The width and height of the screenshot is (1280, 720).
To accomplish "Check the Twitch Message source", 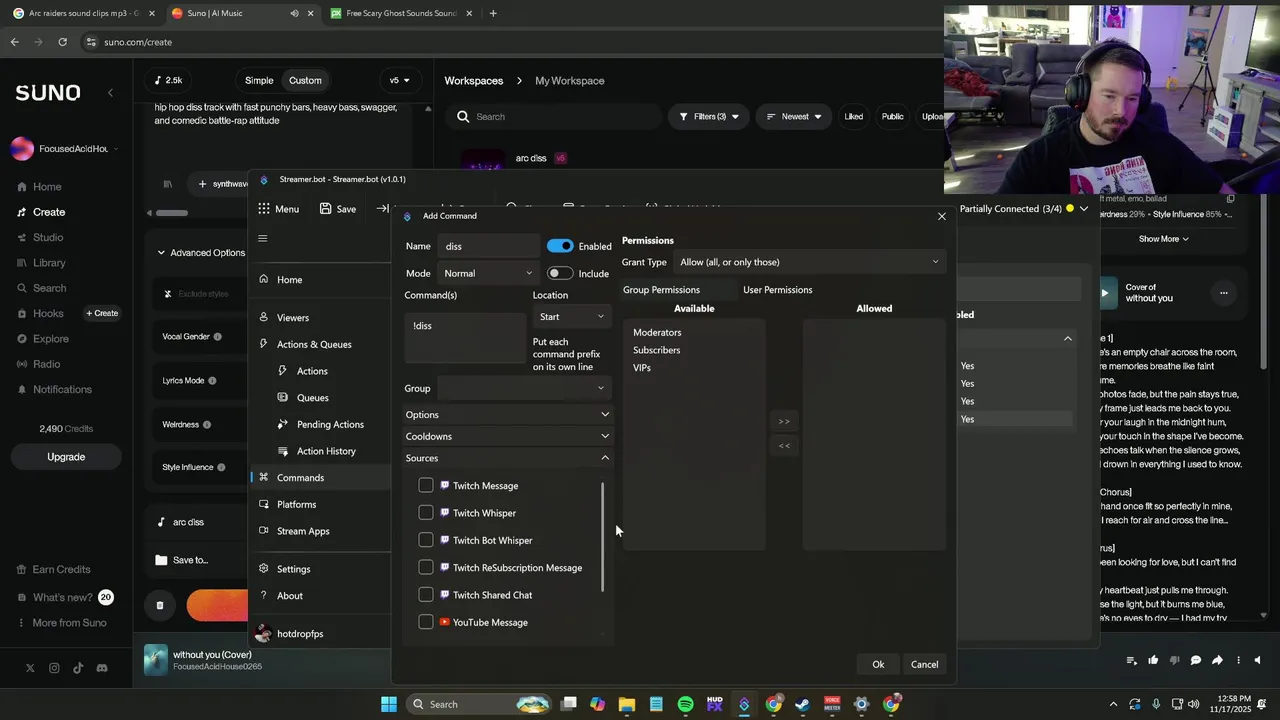I will coord(426,485).
